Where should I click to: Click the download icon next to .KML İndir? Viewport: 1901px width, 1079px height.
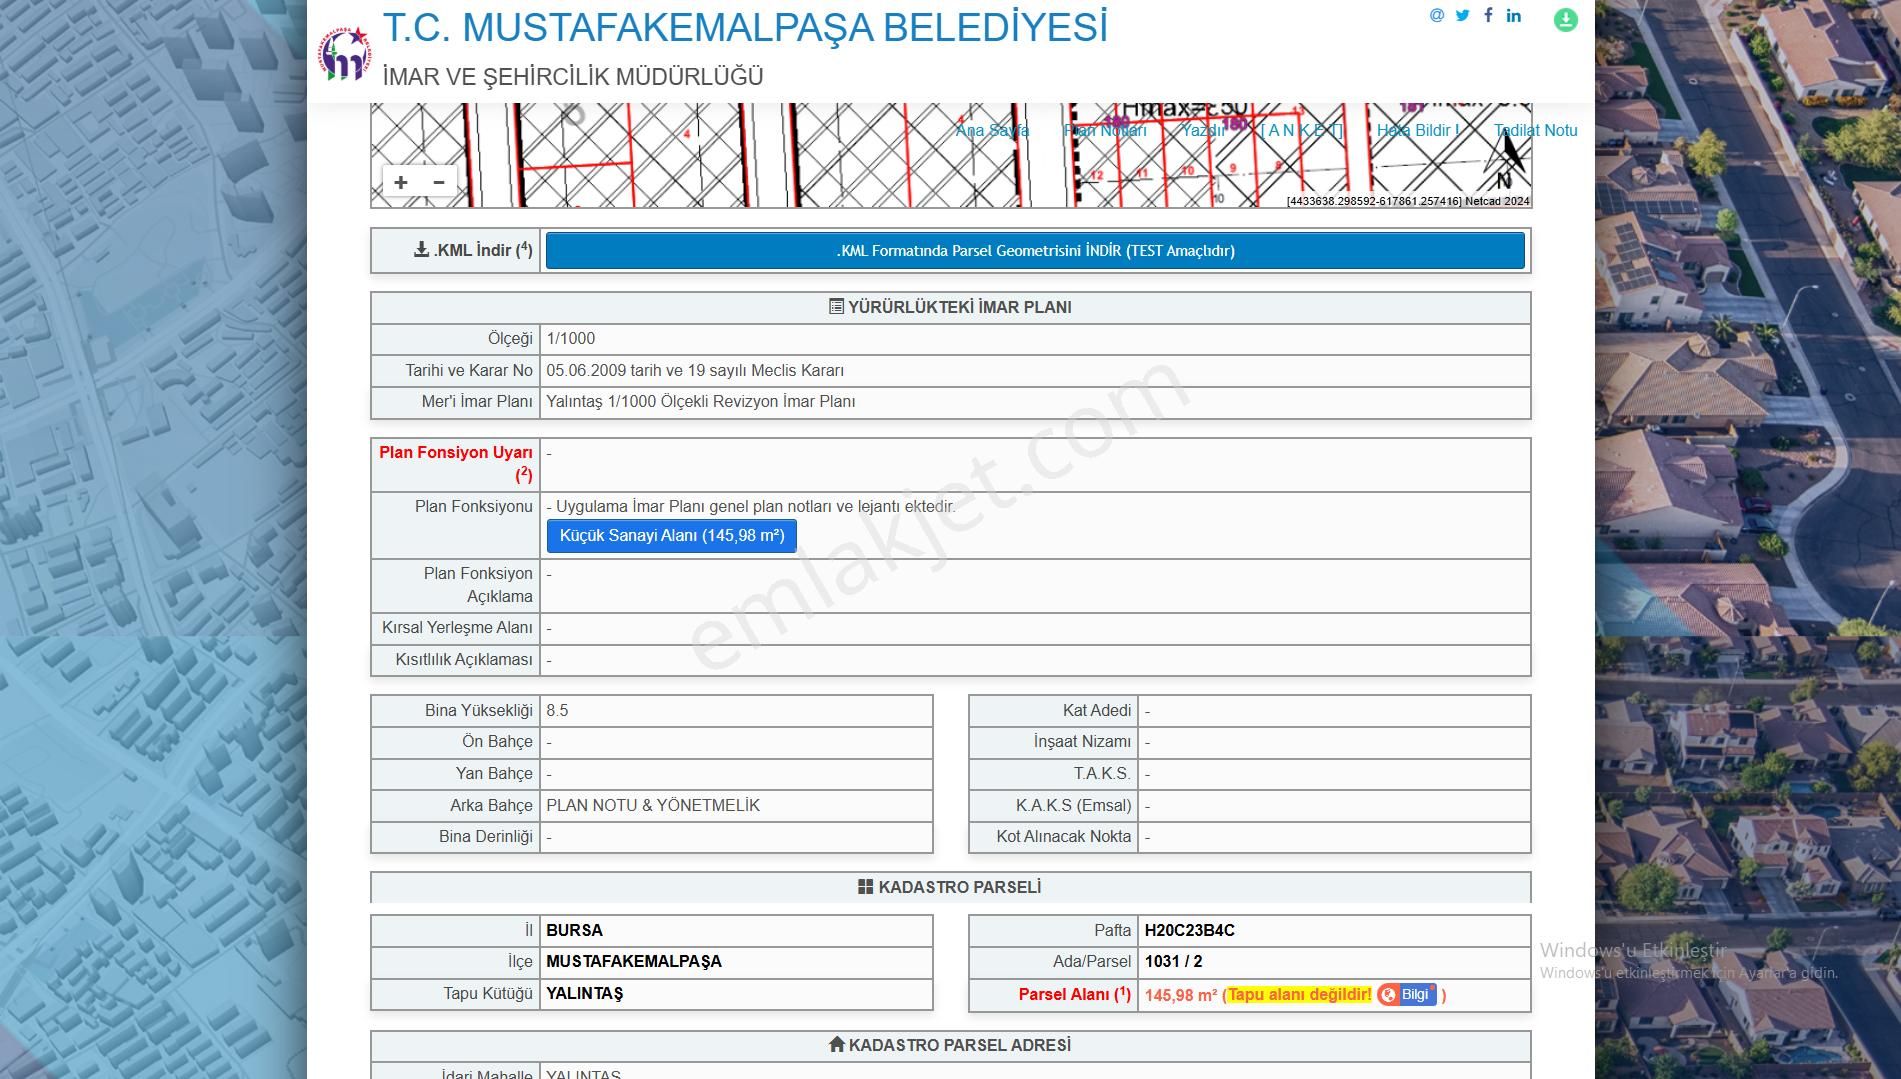coord(420,250)
